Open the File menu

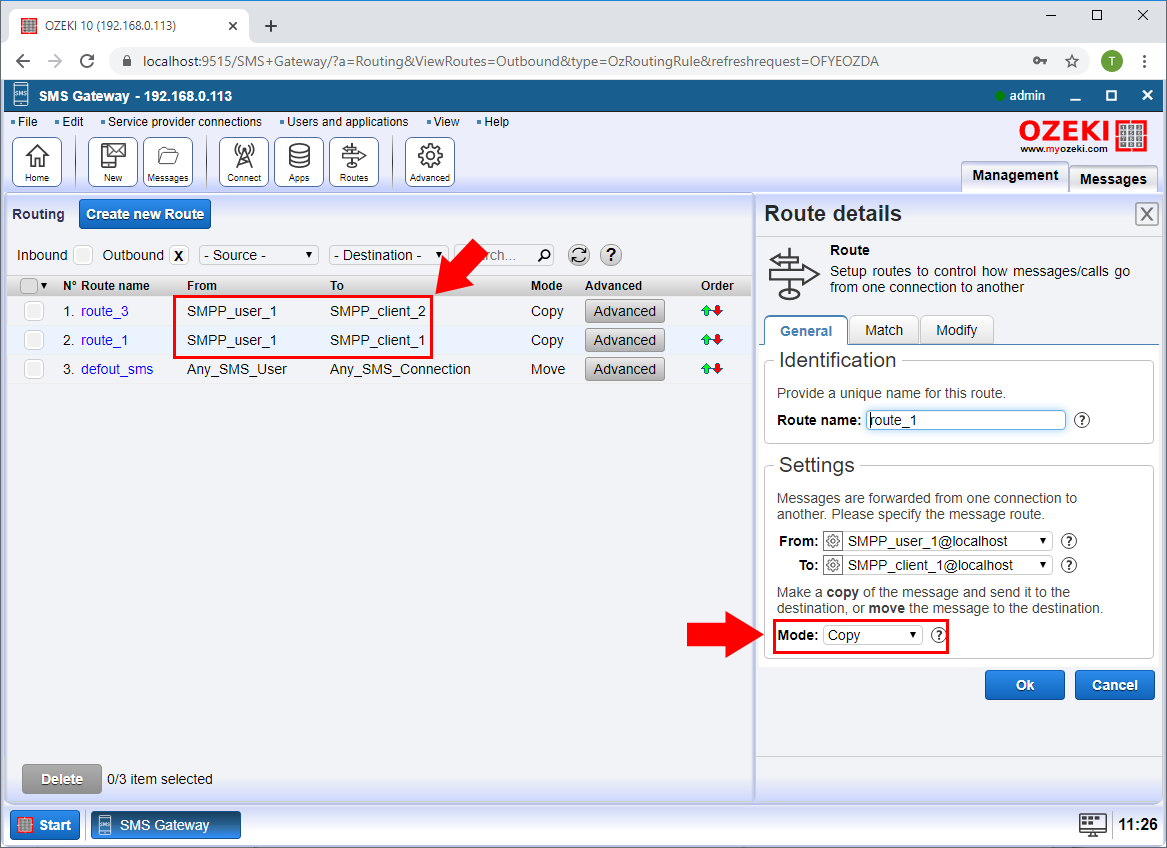(x=28, y=122)
